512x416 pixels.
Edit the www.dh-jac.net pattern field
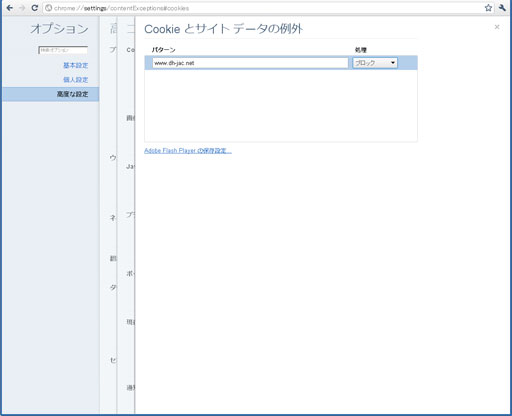click(250, 63)
